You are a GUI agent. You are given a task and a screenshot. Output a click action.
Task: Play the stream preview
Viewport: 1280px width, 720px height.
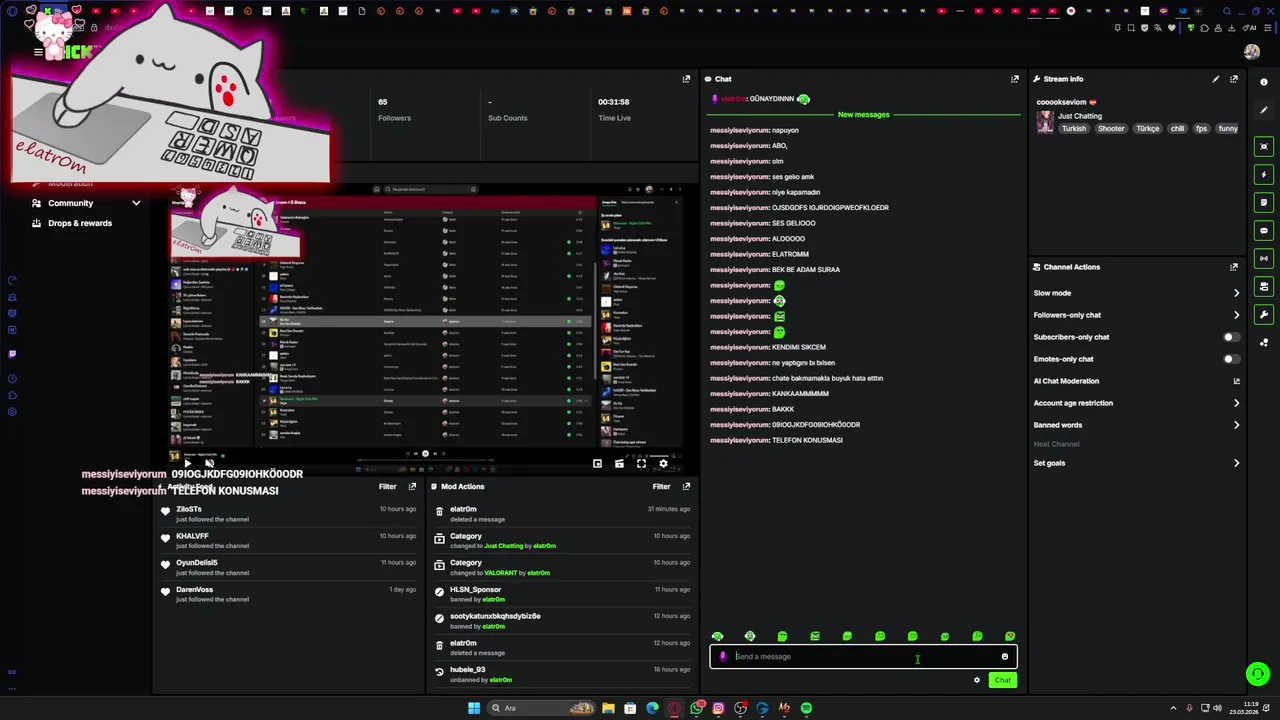(187, 464)
